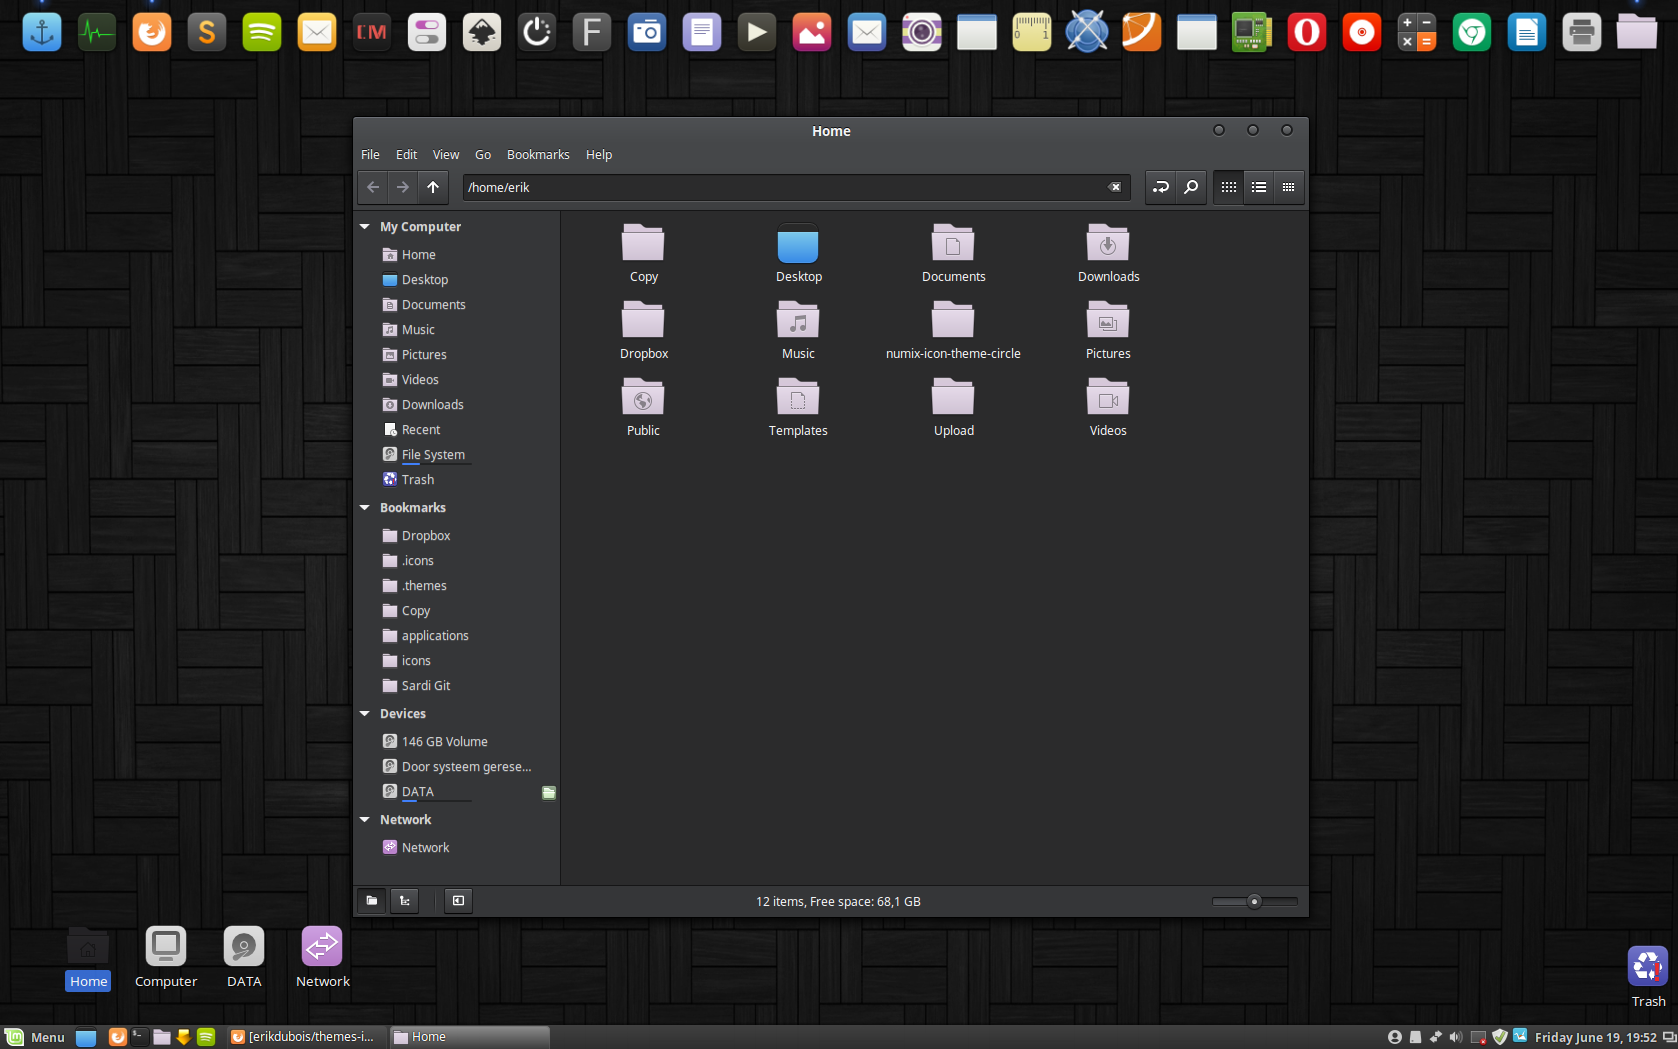Show places in the sidebar
The image size is (1678, 1049).
click(x=372, y=901)
